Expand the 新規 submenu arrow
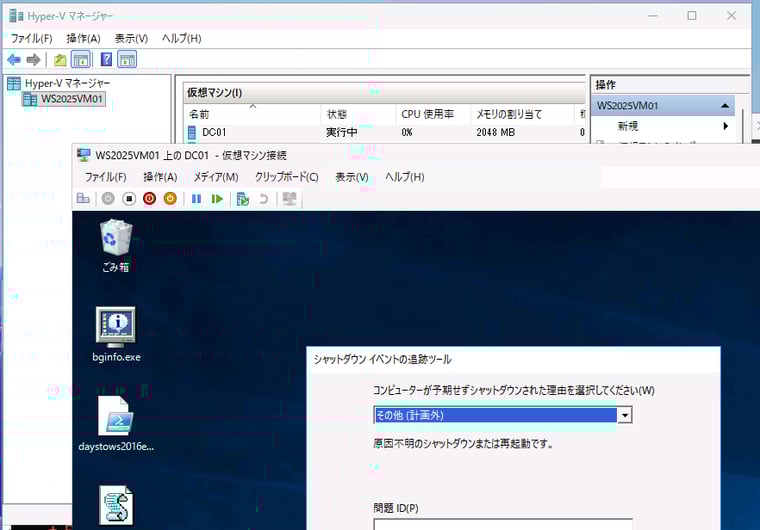 tap(726, 127)
